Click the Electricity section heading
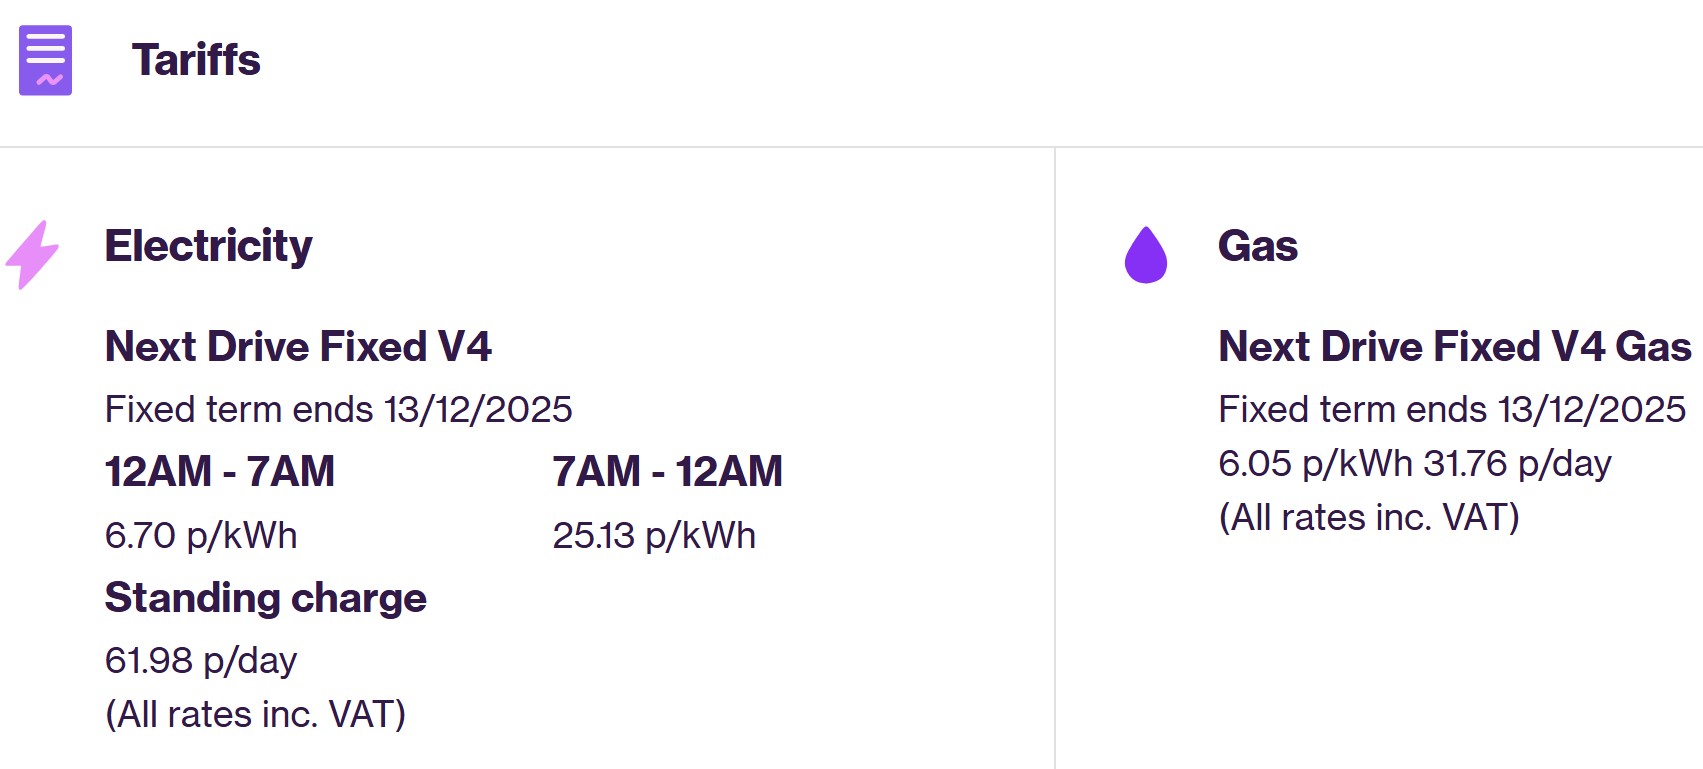 208,246
